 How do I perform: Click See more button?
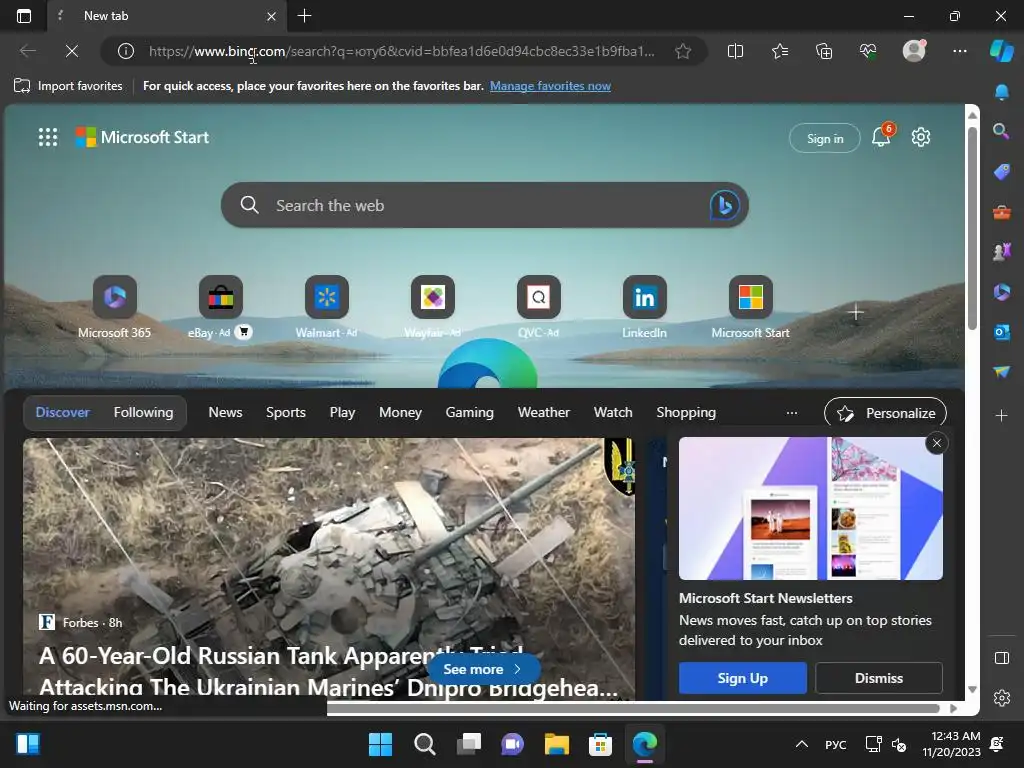(483, 669)
